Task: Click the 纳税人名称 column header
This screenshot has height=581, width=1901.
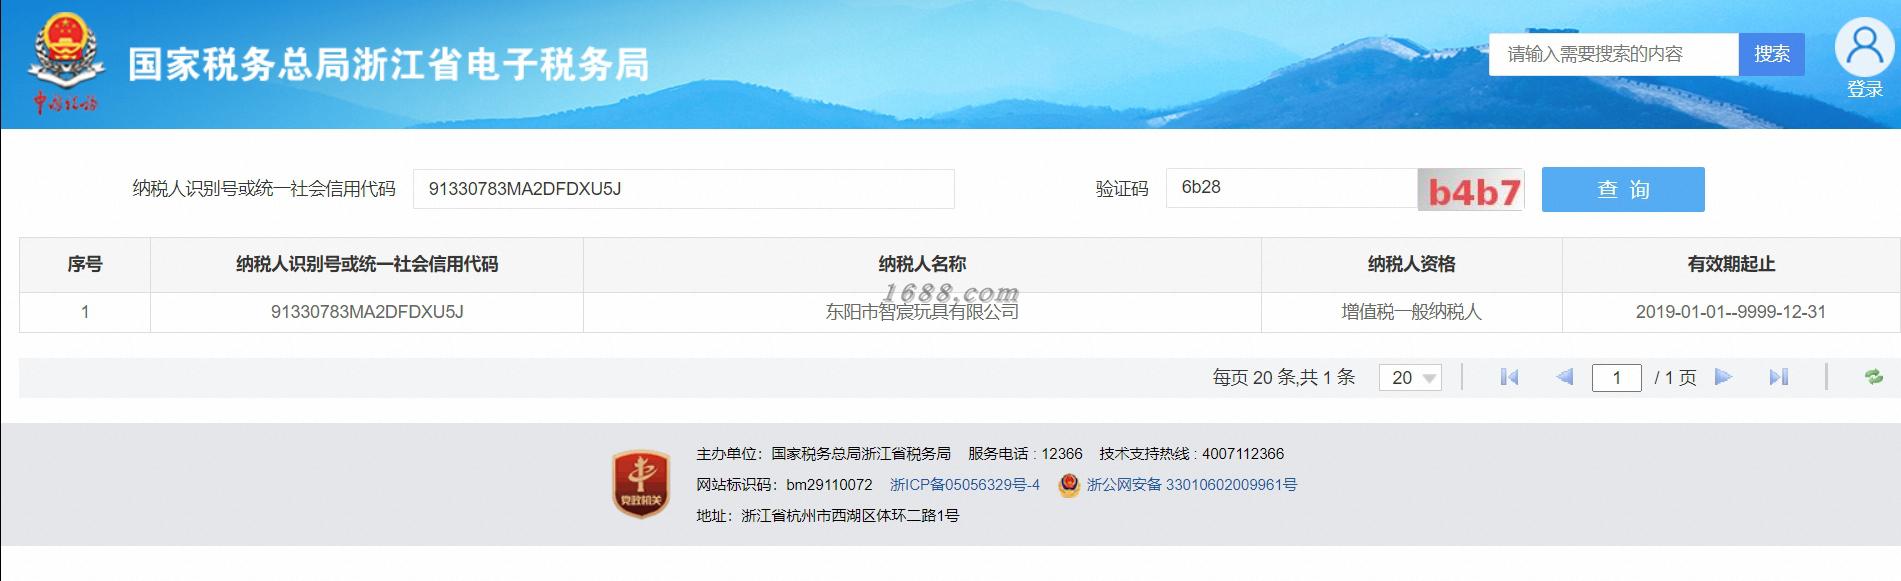Action: point(922,264)
